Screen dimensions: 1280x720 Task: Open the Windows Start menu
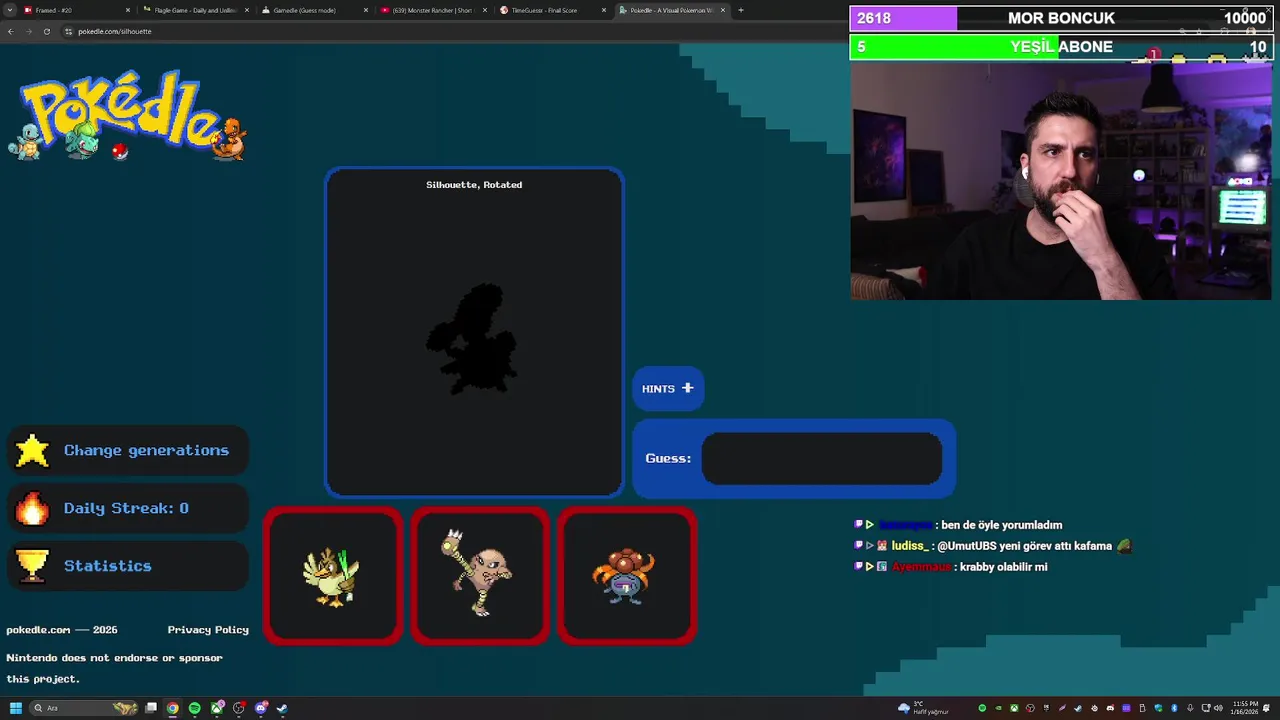15,708
